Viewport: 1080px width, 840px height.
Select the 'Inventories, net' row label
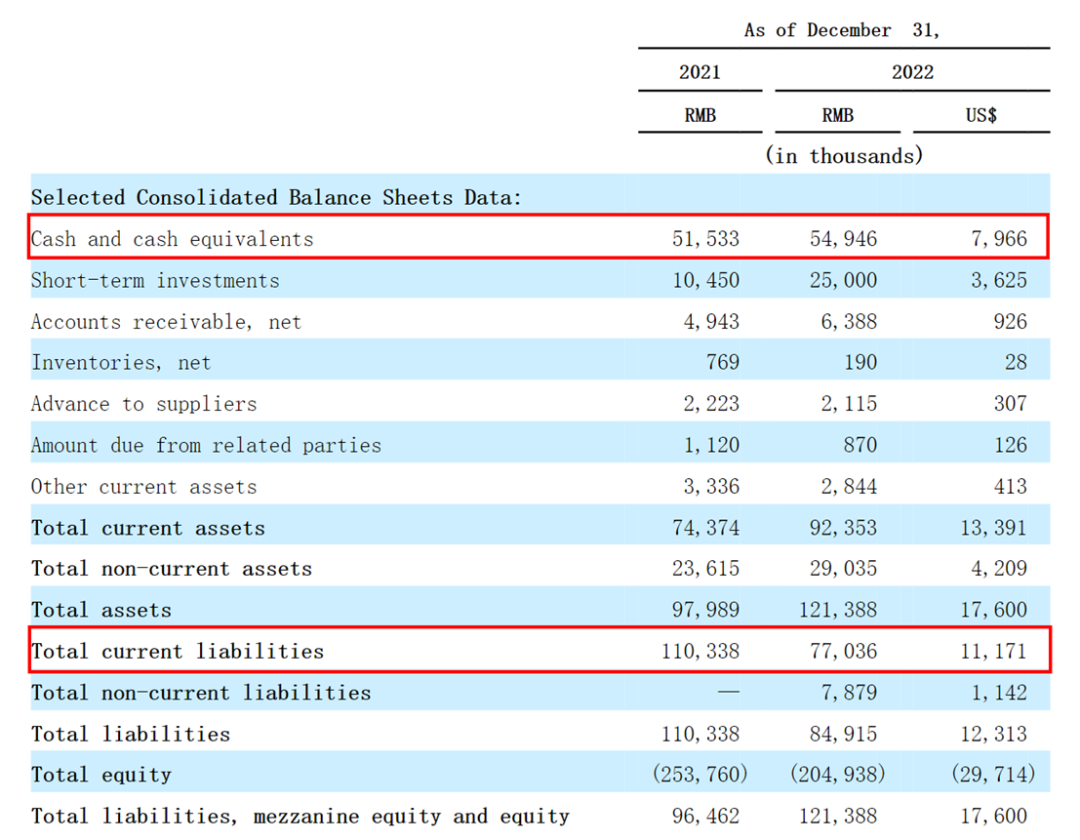coord(121,362)
